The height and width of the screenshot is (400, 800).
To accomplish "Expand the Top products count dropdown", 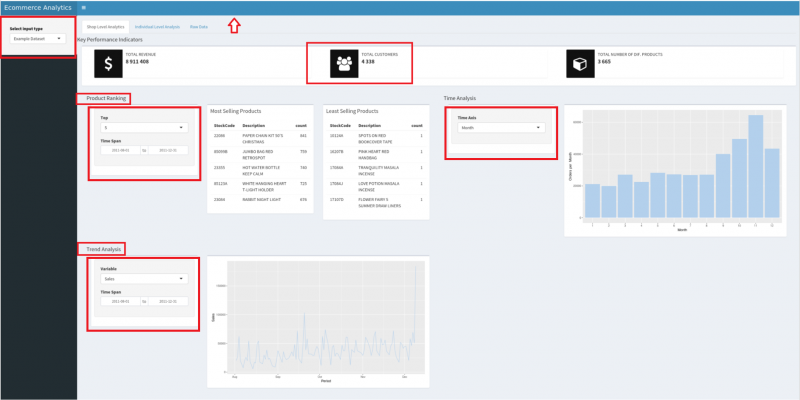I will pyautogui.click(x=144, y=128).
